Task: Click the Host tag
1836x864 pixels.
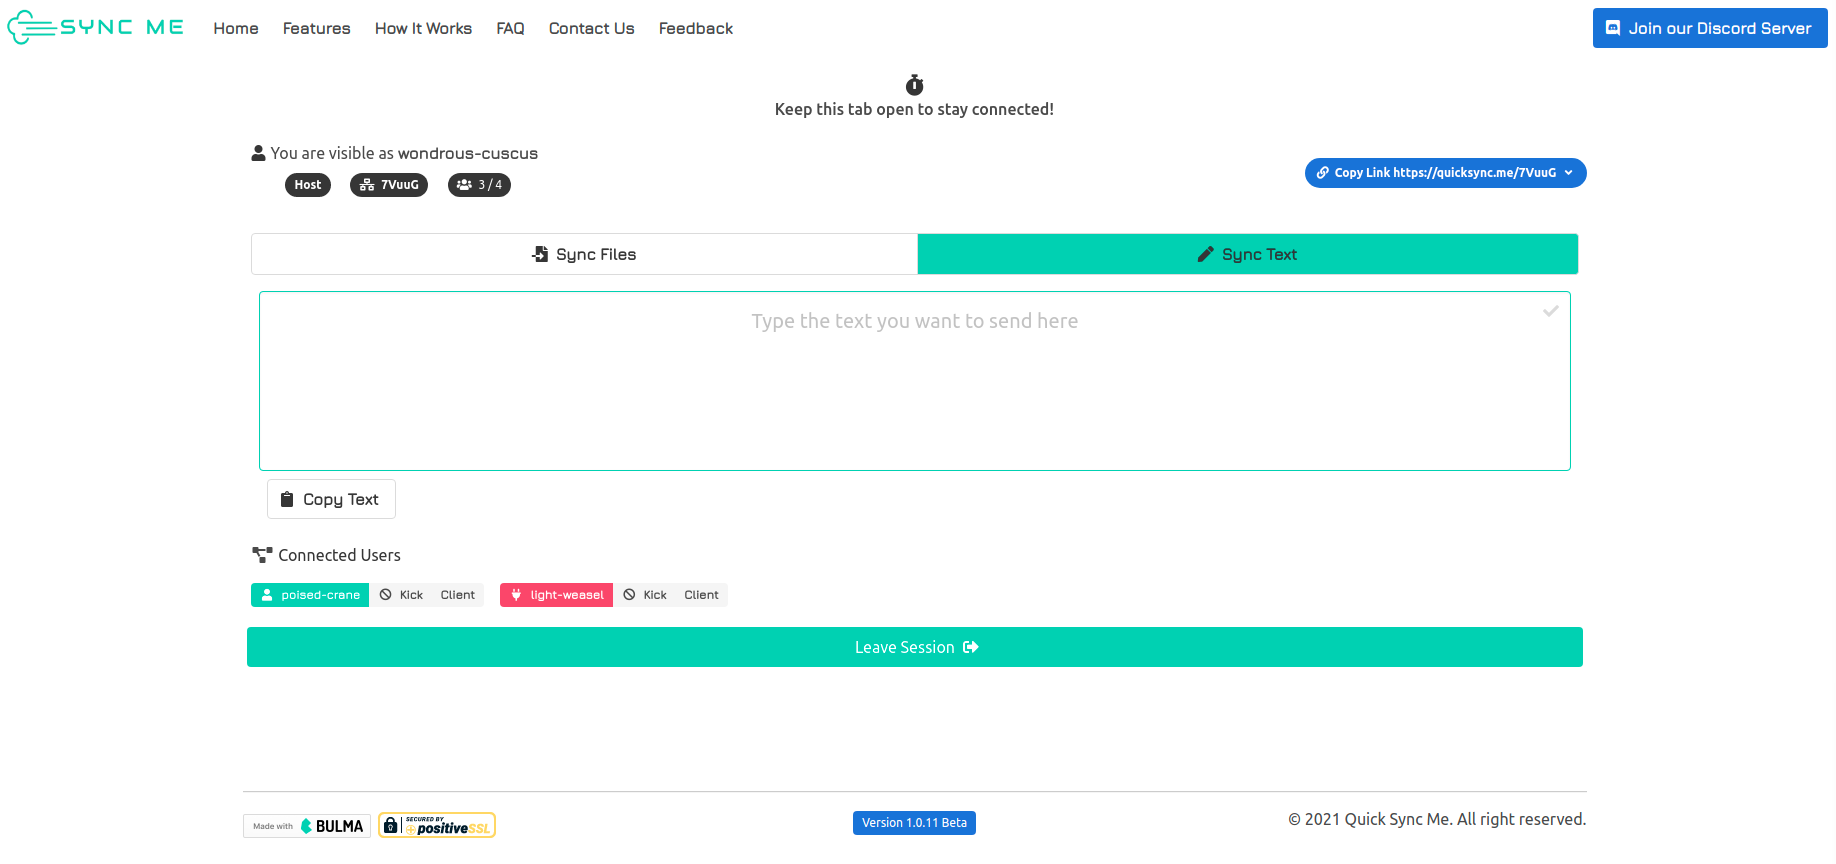Action: pos(308,185)
